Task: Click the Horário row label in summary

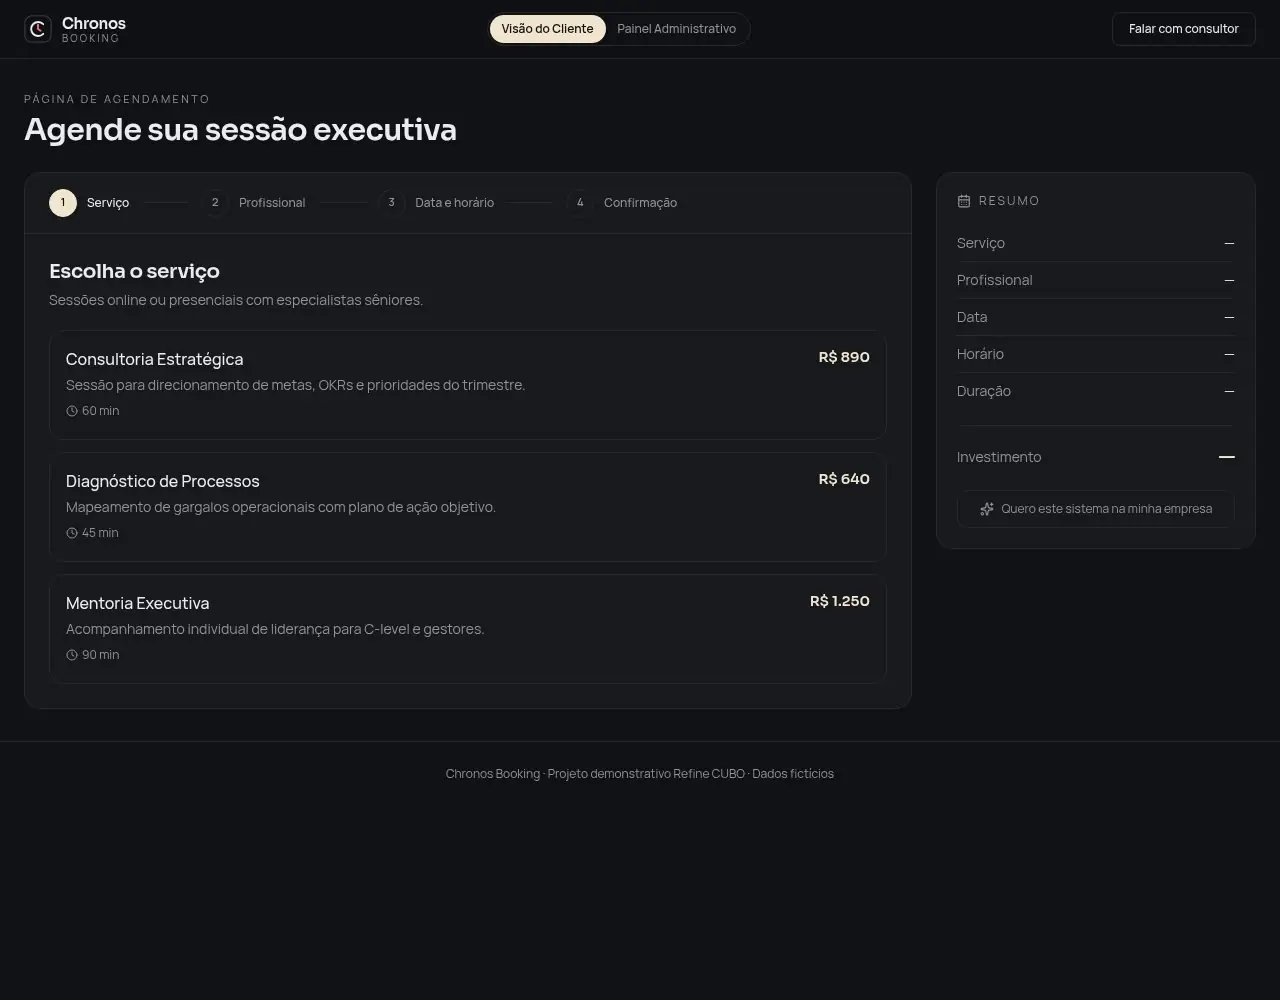Action: tap(980, 354)
